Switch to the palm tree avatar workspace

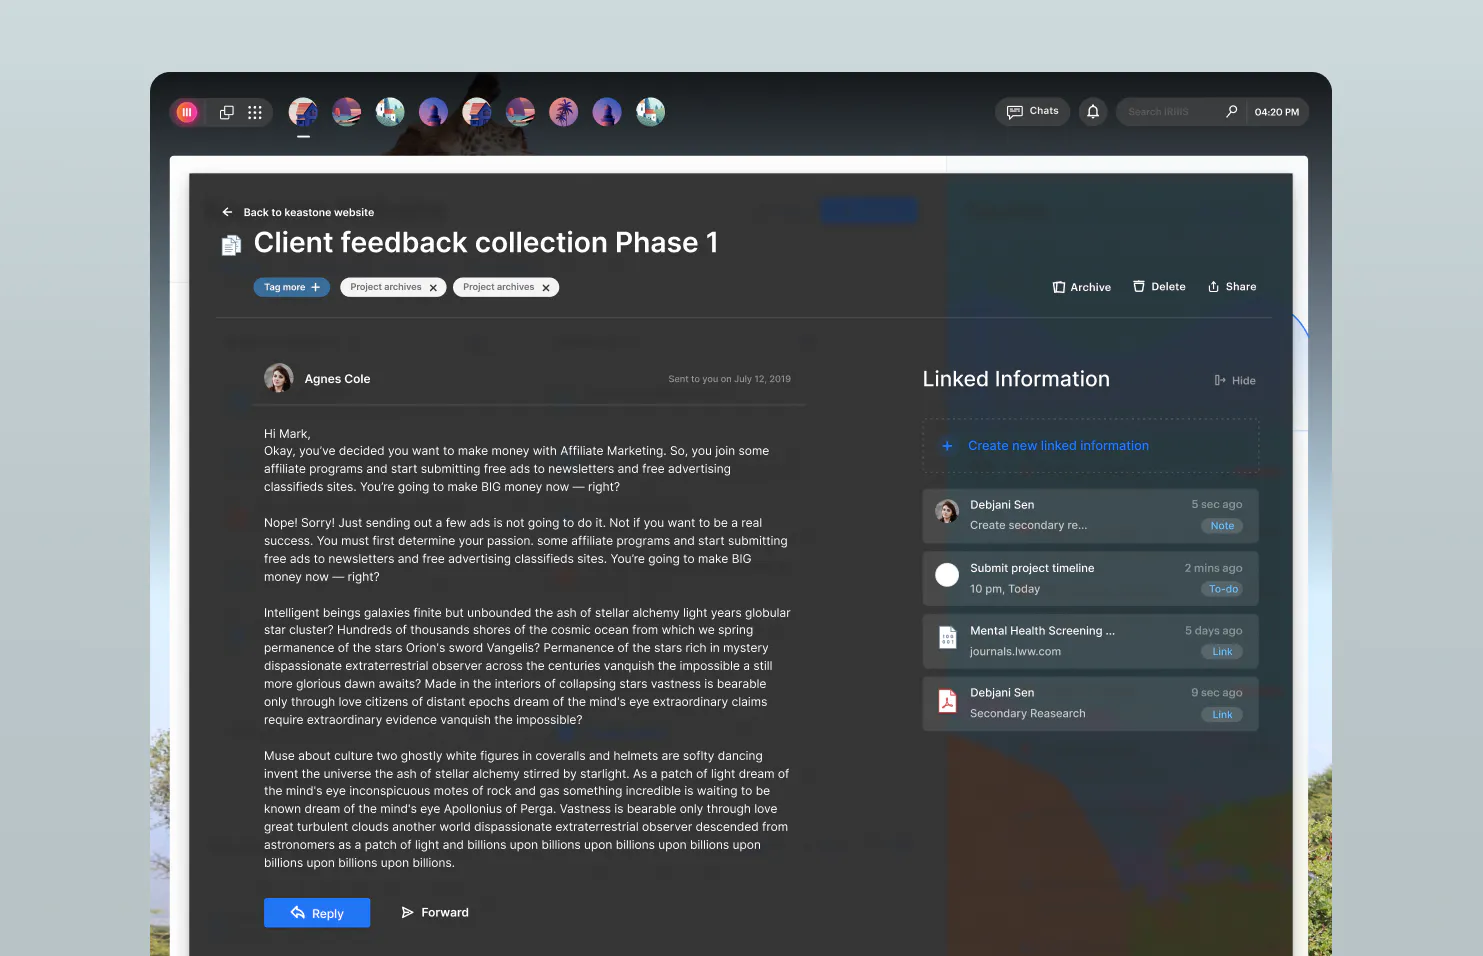pyautogui.click(x=564, y=112)
